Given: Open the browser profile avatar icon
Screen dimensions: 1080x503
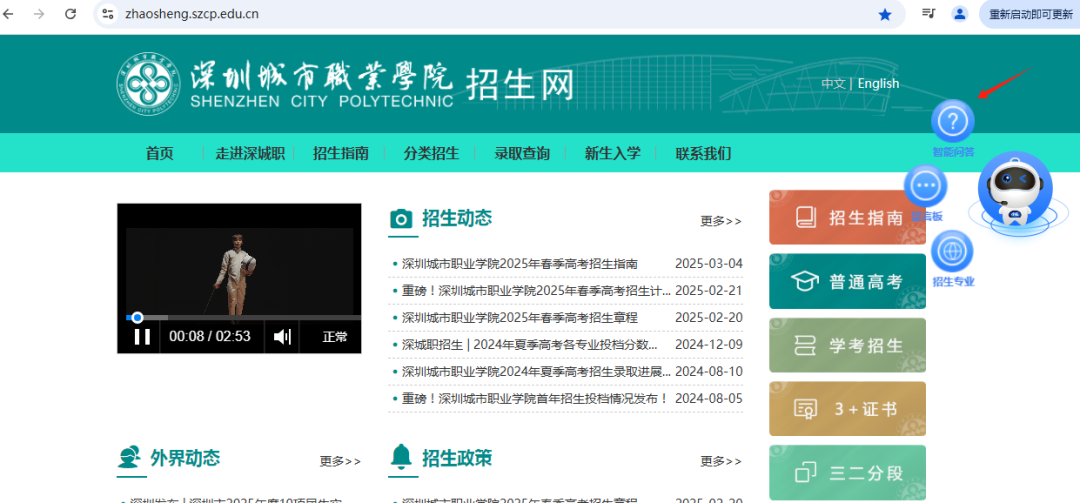Looking at the screenshot, I should [x=960, y=14].
